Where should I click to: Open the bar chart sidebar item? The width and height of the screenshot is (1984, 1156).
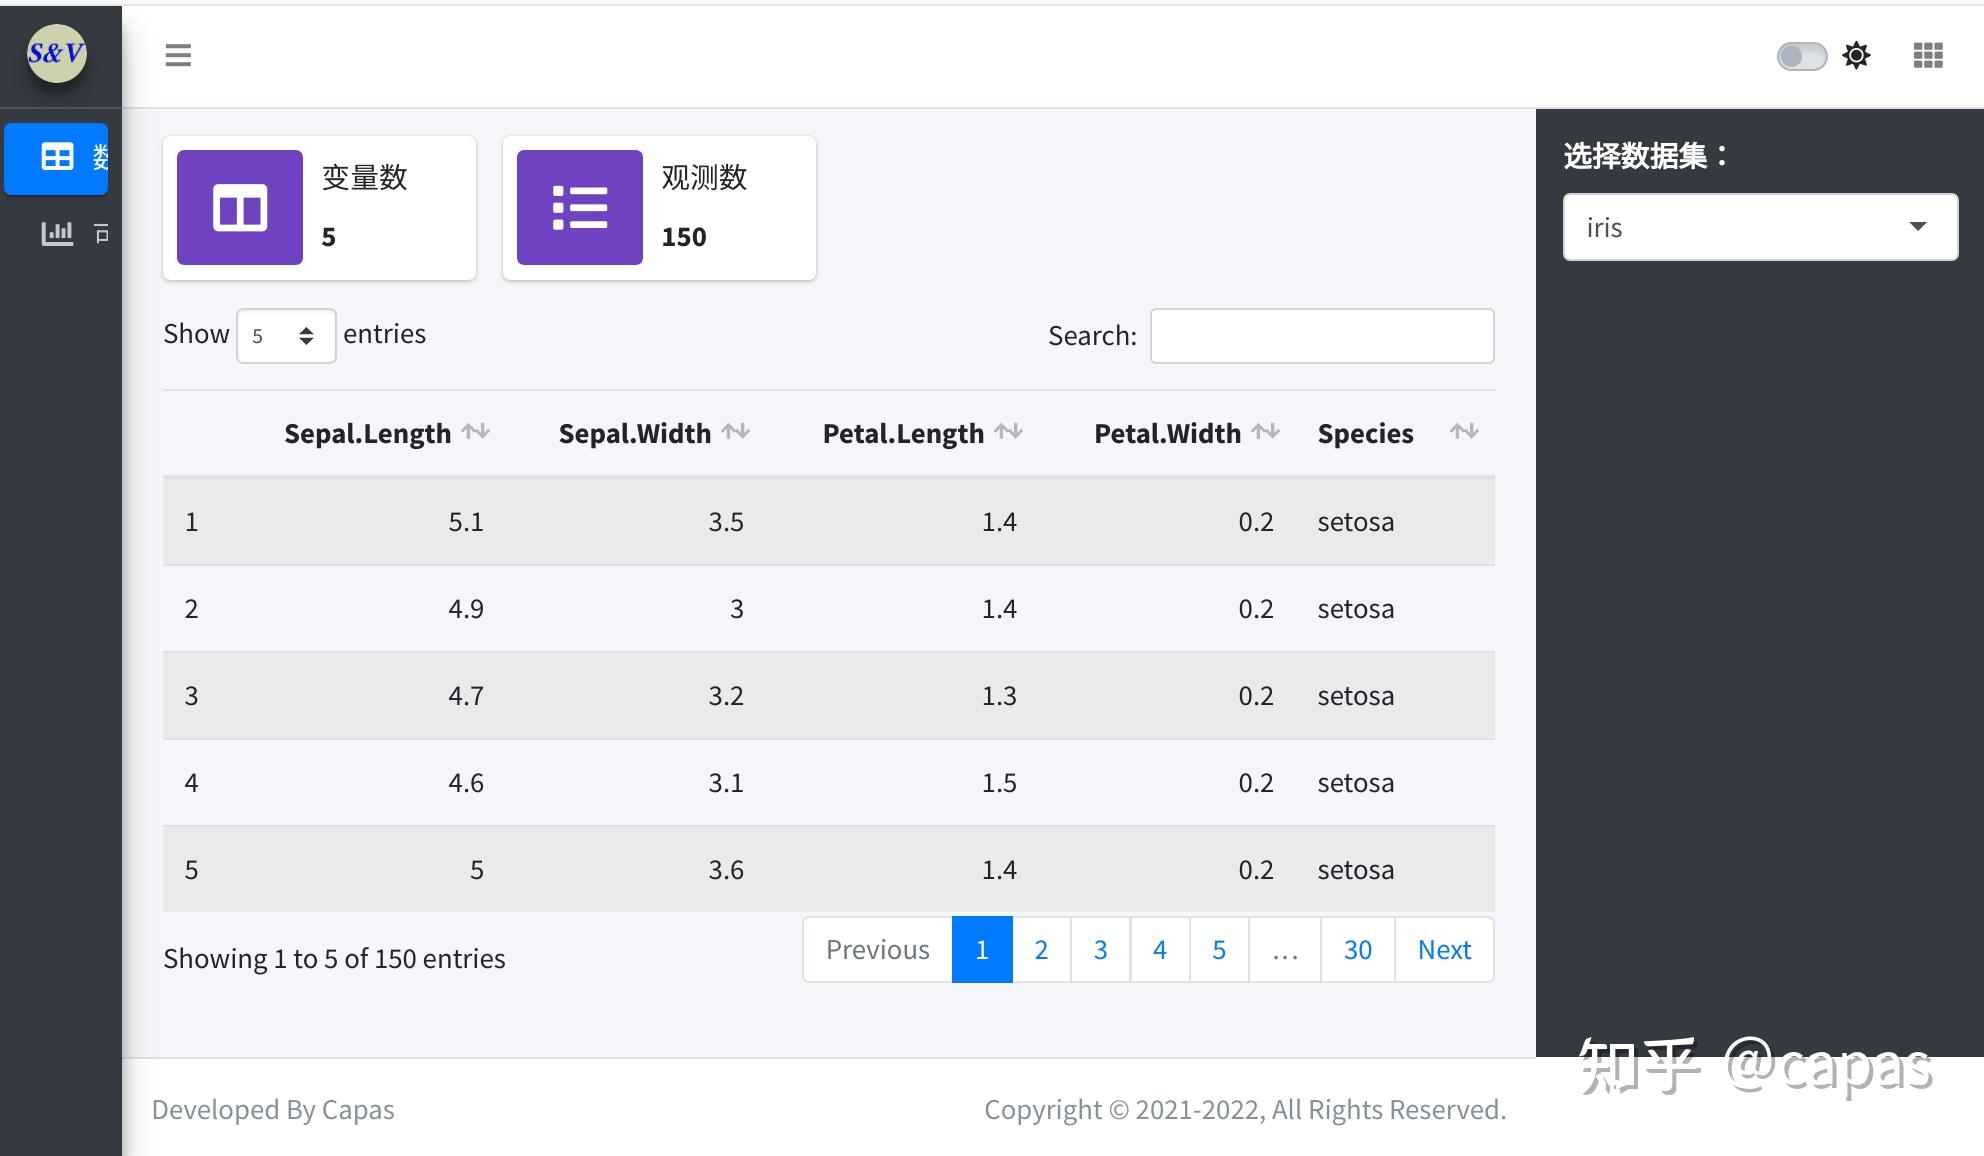point(57,233)
